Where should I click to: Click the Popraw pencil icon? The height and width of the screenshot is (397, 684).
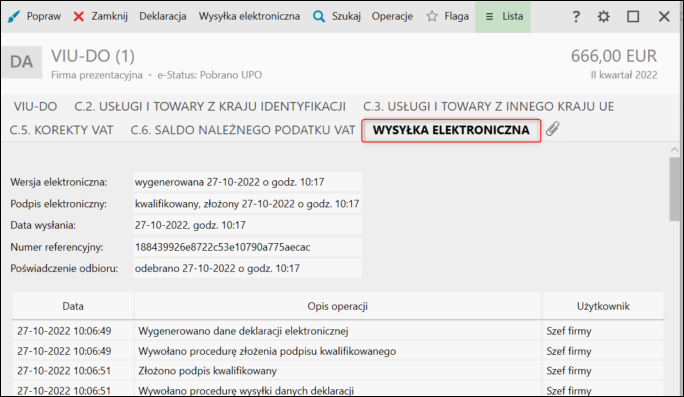pos(14,17)
